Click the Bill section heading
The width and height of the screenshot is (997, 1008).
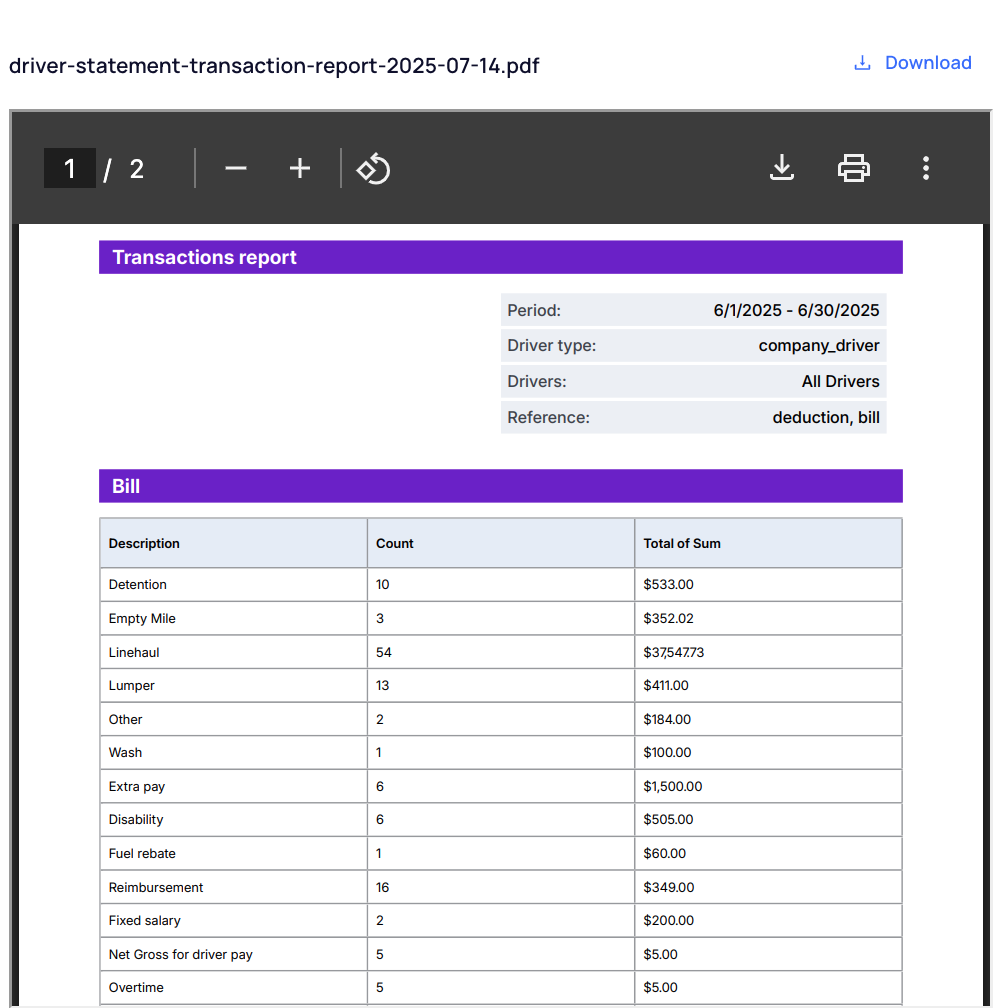(x=126, y=486)
